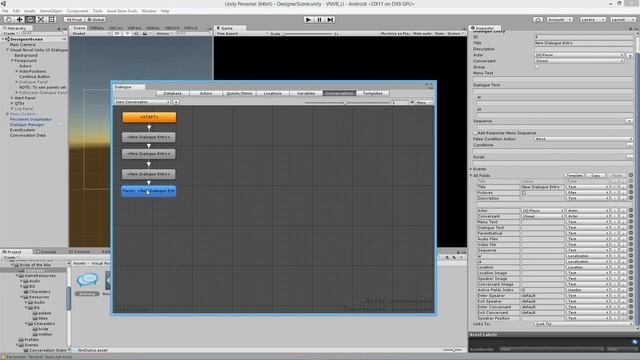640x360 pixels.
Task: Click the Conditions ellipsis button
Action: (x=629, y=145)
